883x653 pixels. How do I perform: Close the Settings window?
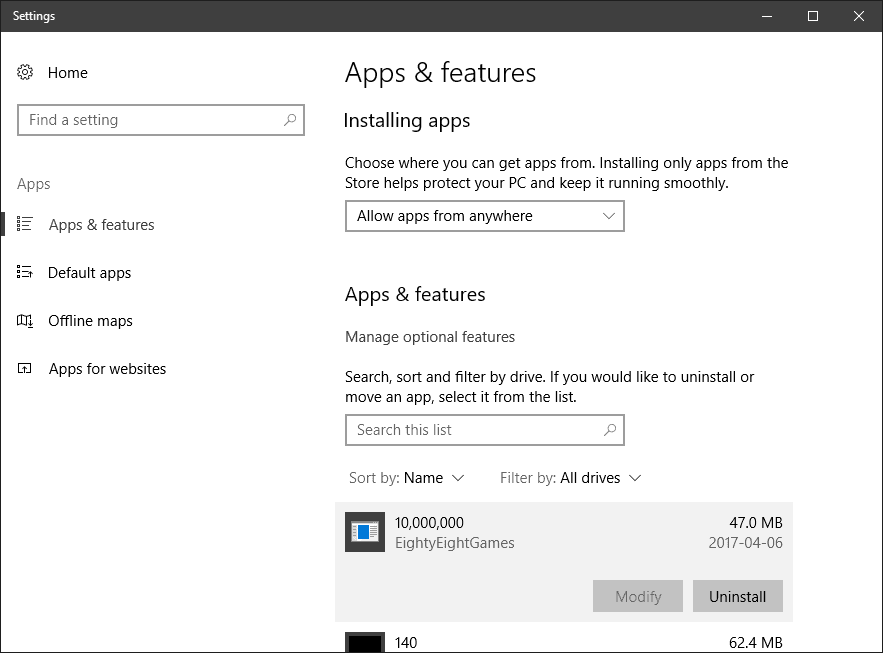point(859,16)
